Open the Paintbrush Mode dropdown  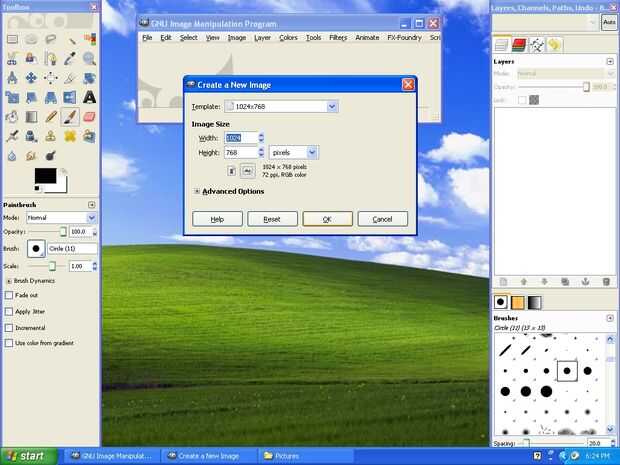[x=61, y=217]
